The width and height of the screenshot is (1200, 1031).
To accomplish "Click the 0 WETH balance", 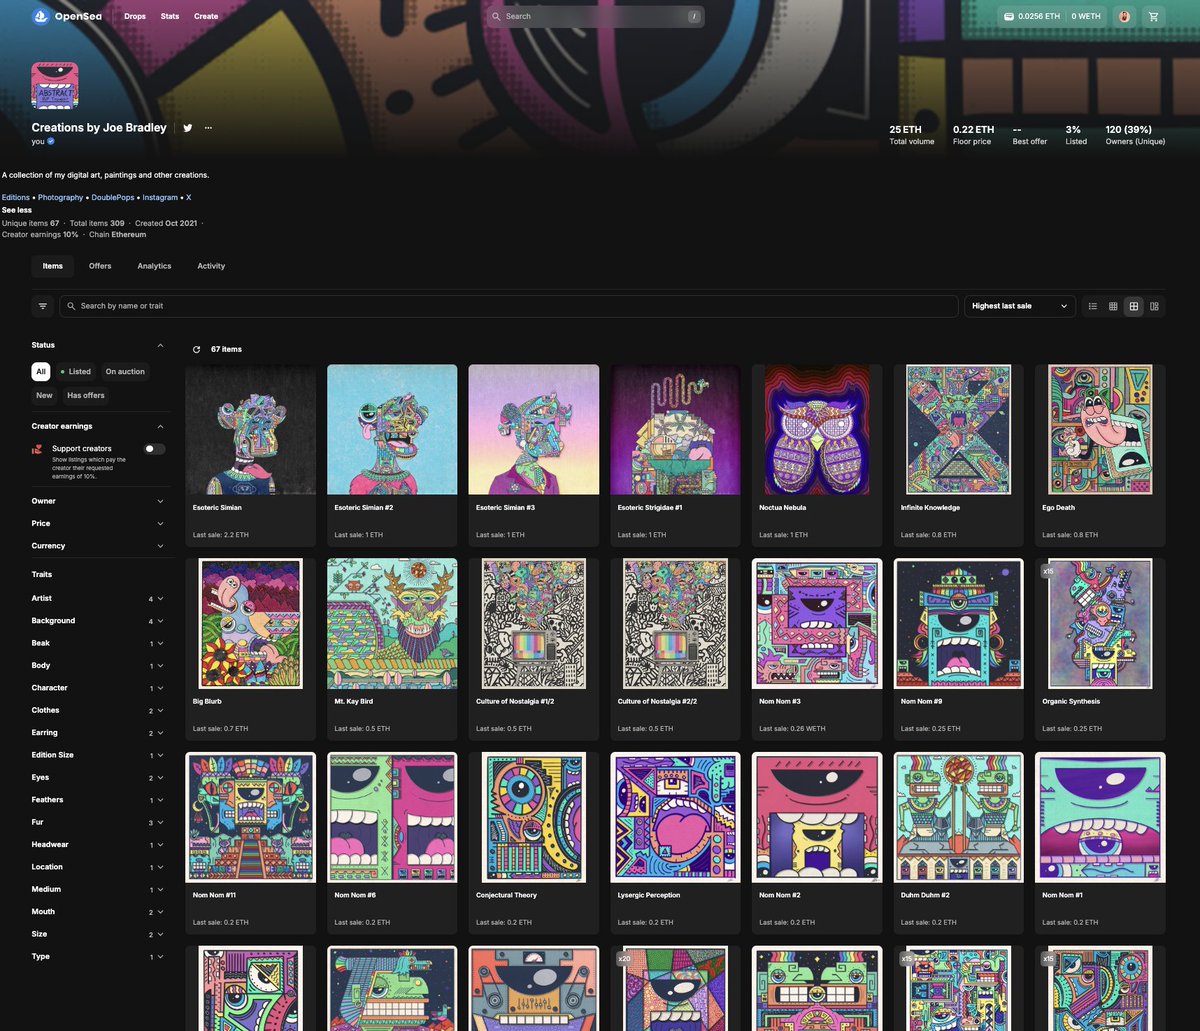I will (1086, 16).
